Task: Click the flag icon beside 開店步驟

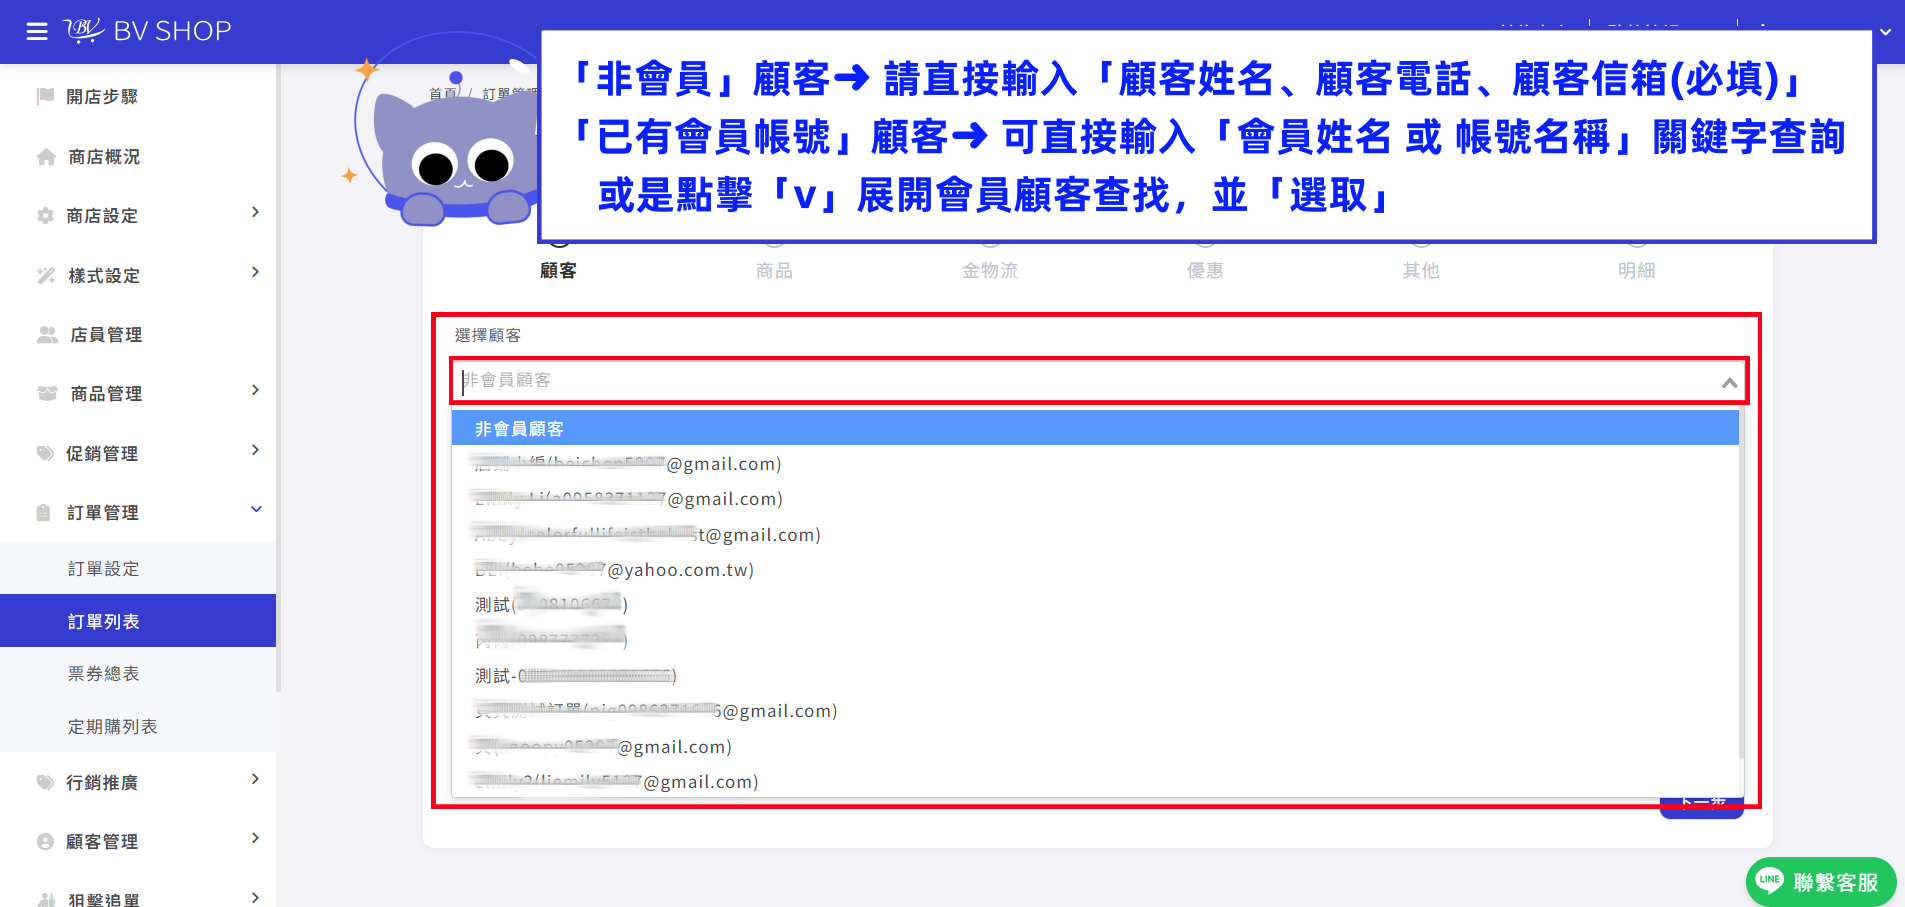Action: pyautogui.click(x=45, y=96)
